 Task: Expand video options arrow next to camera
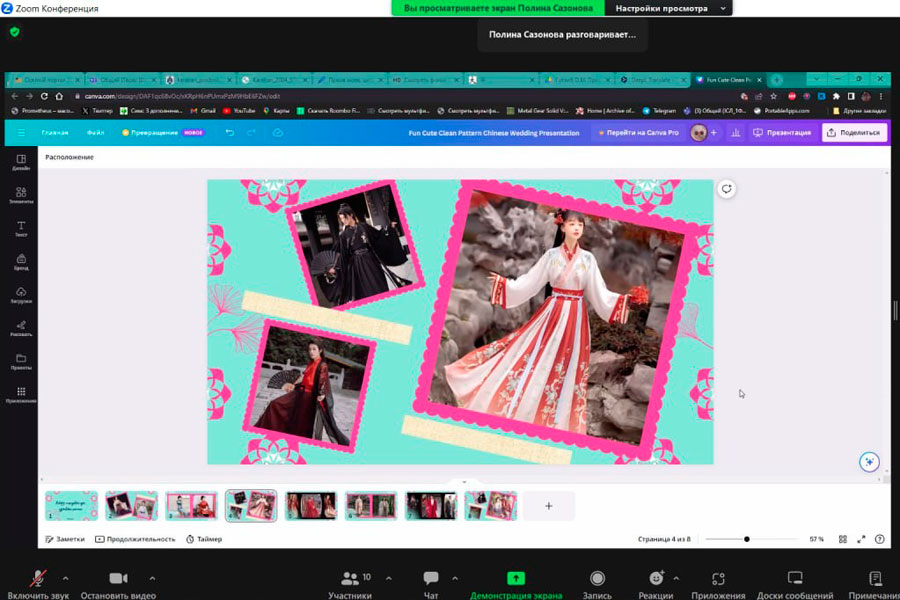152,578
